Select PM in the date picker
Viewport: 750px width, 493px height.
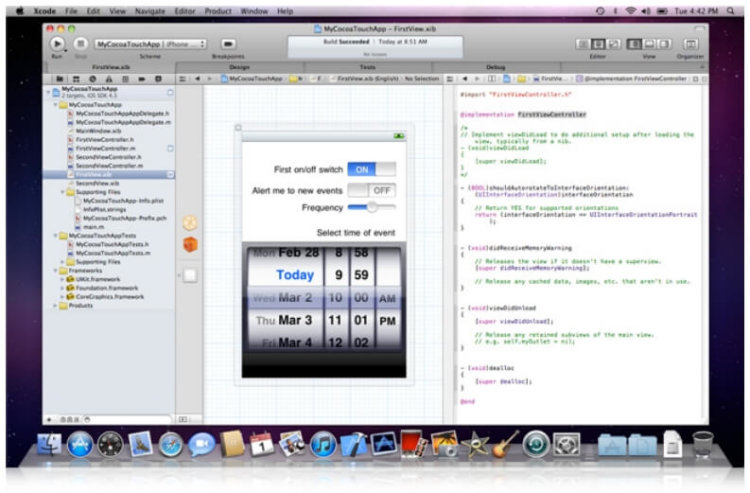(387, 321)
